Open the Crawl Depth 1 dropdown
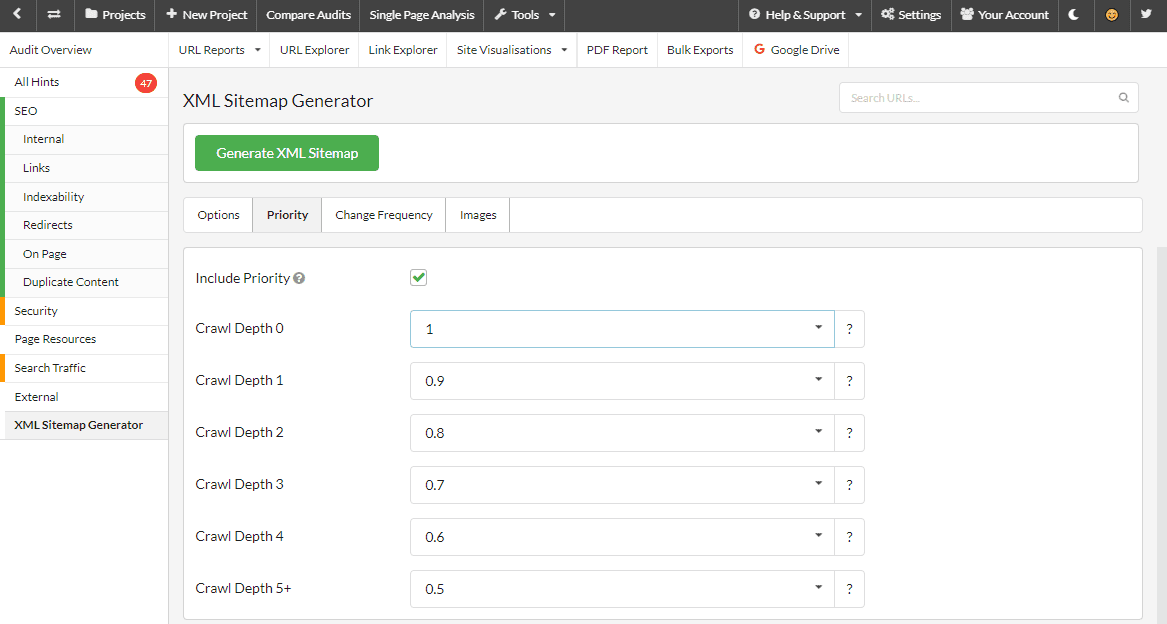Viewport: 1167px width, 624px height. pos(622,381)
